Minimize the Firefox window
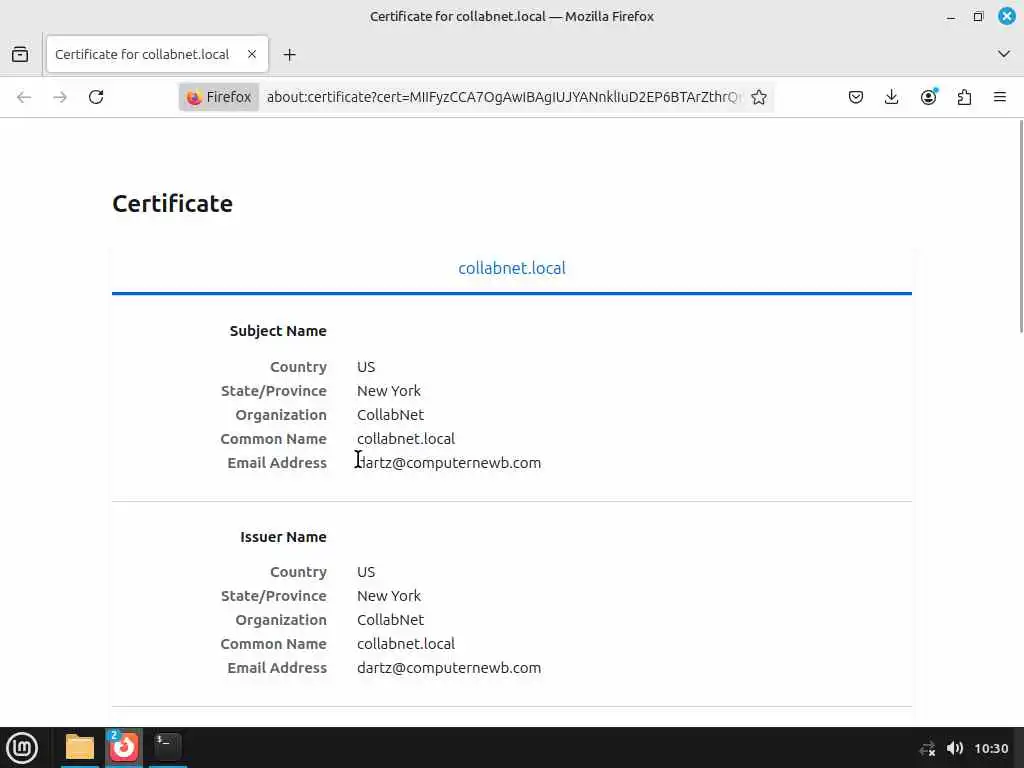The width and height of the screenshot is (1024, 768). tap(951, 17)
